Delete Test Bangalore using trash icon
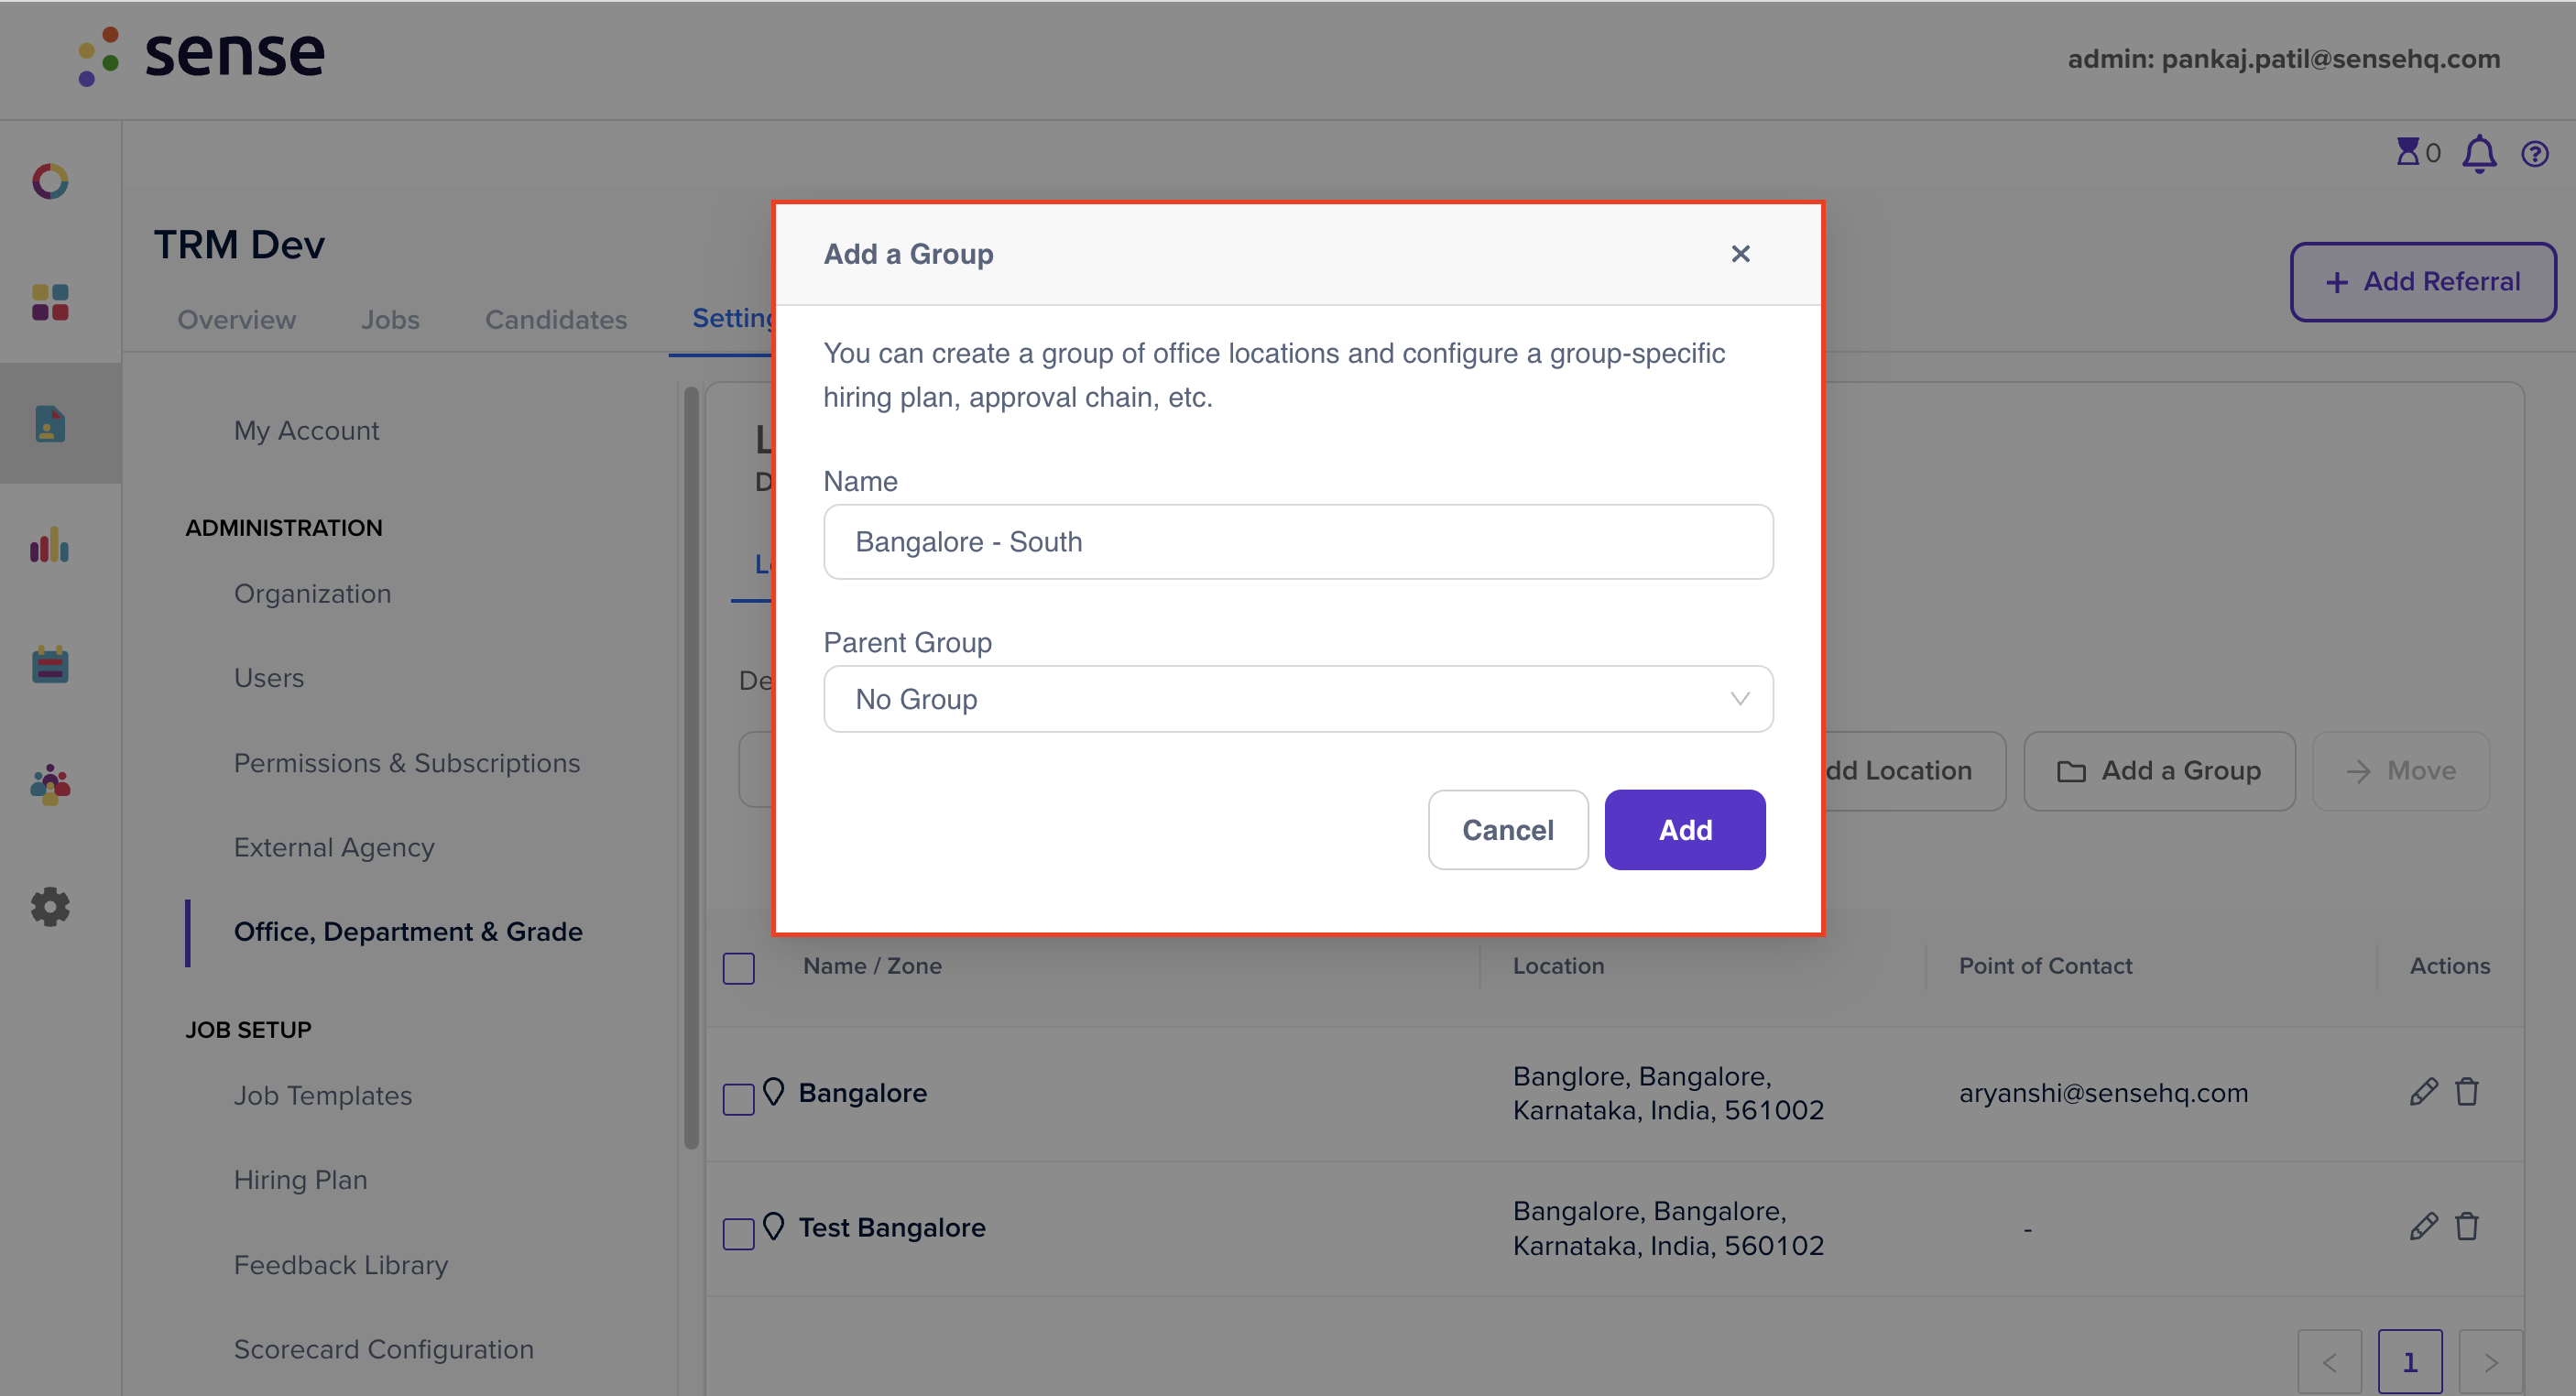Image resolution: width=2576 pixels, height=1396 pixels. [x=2467, y=1227]
